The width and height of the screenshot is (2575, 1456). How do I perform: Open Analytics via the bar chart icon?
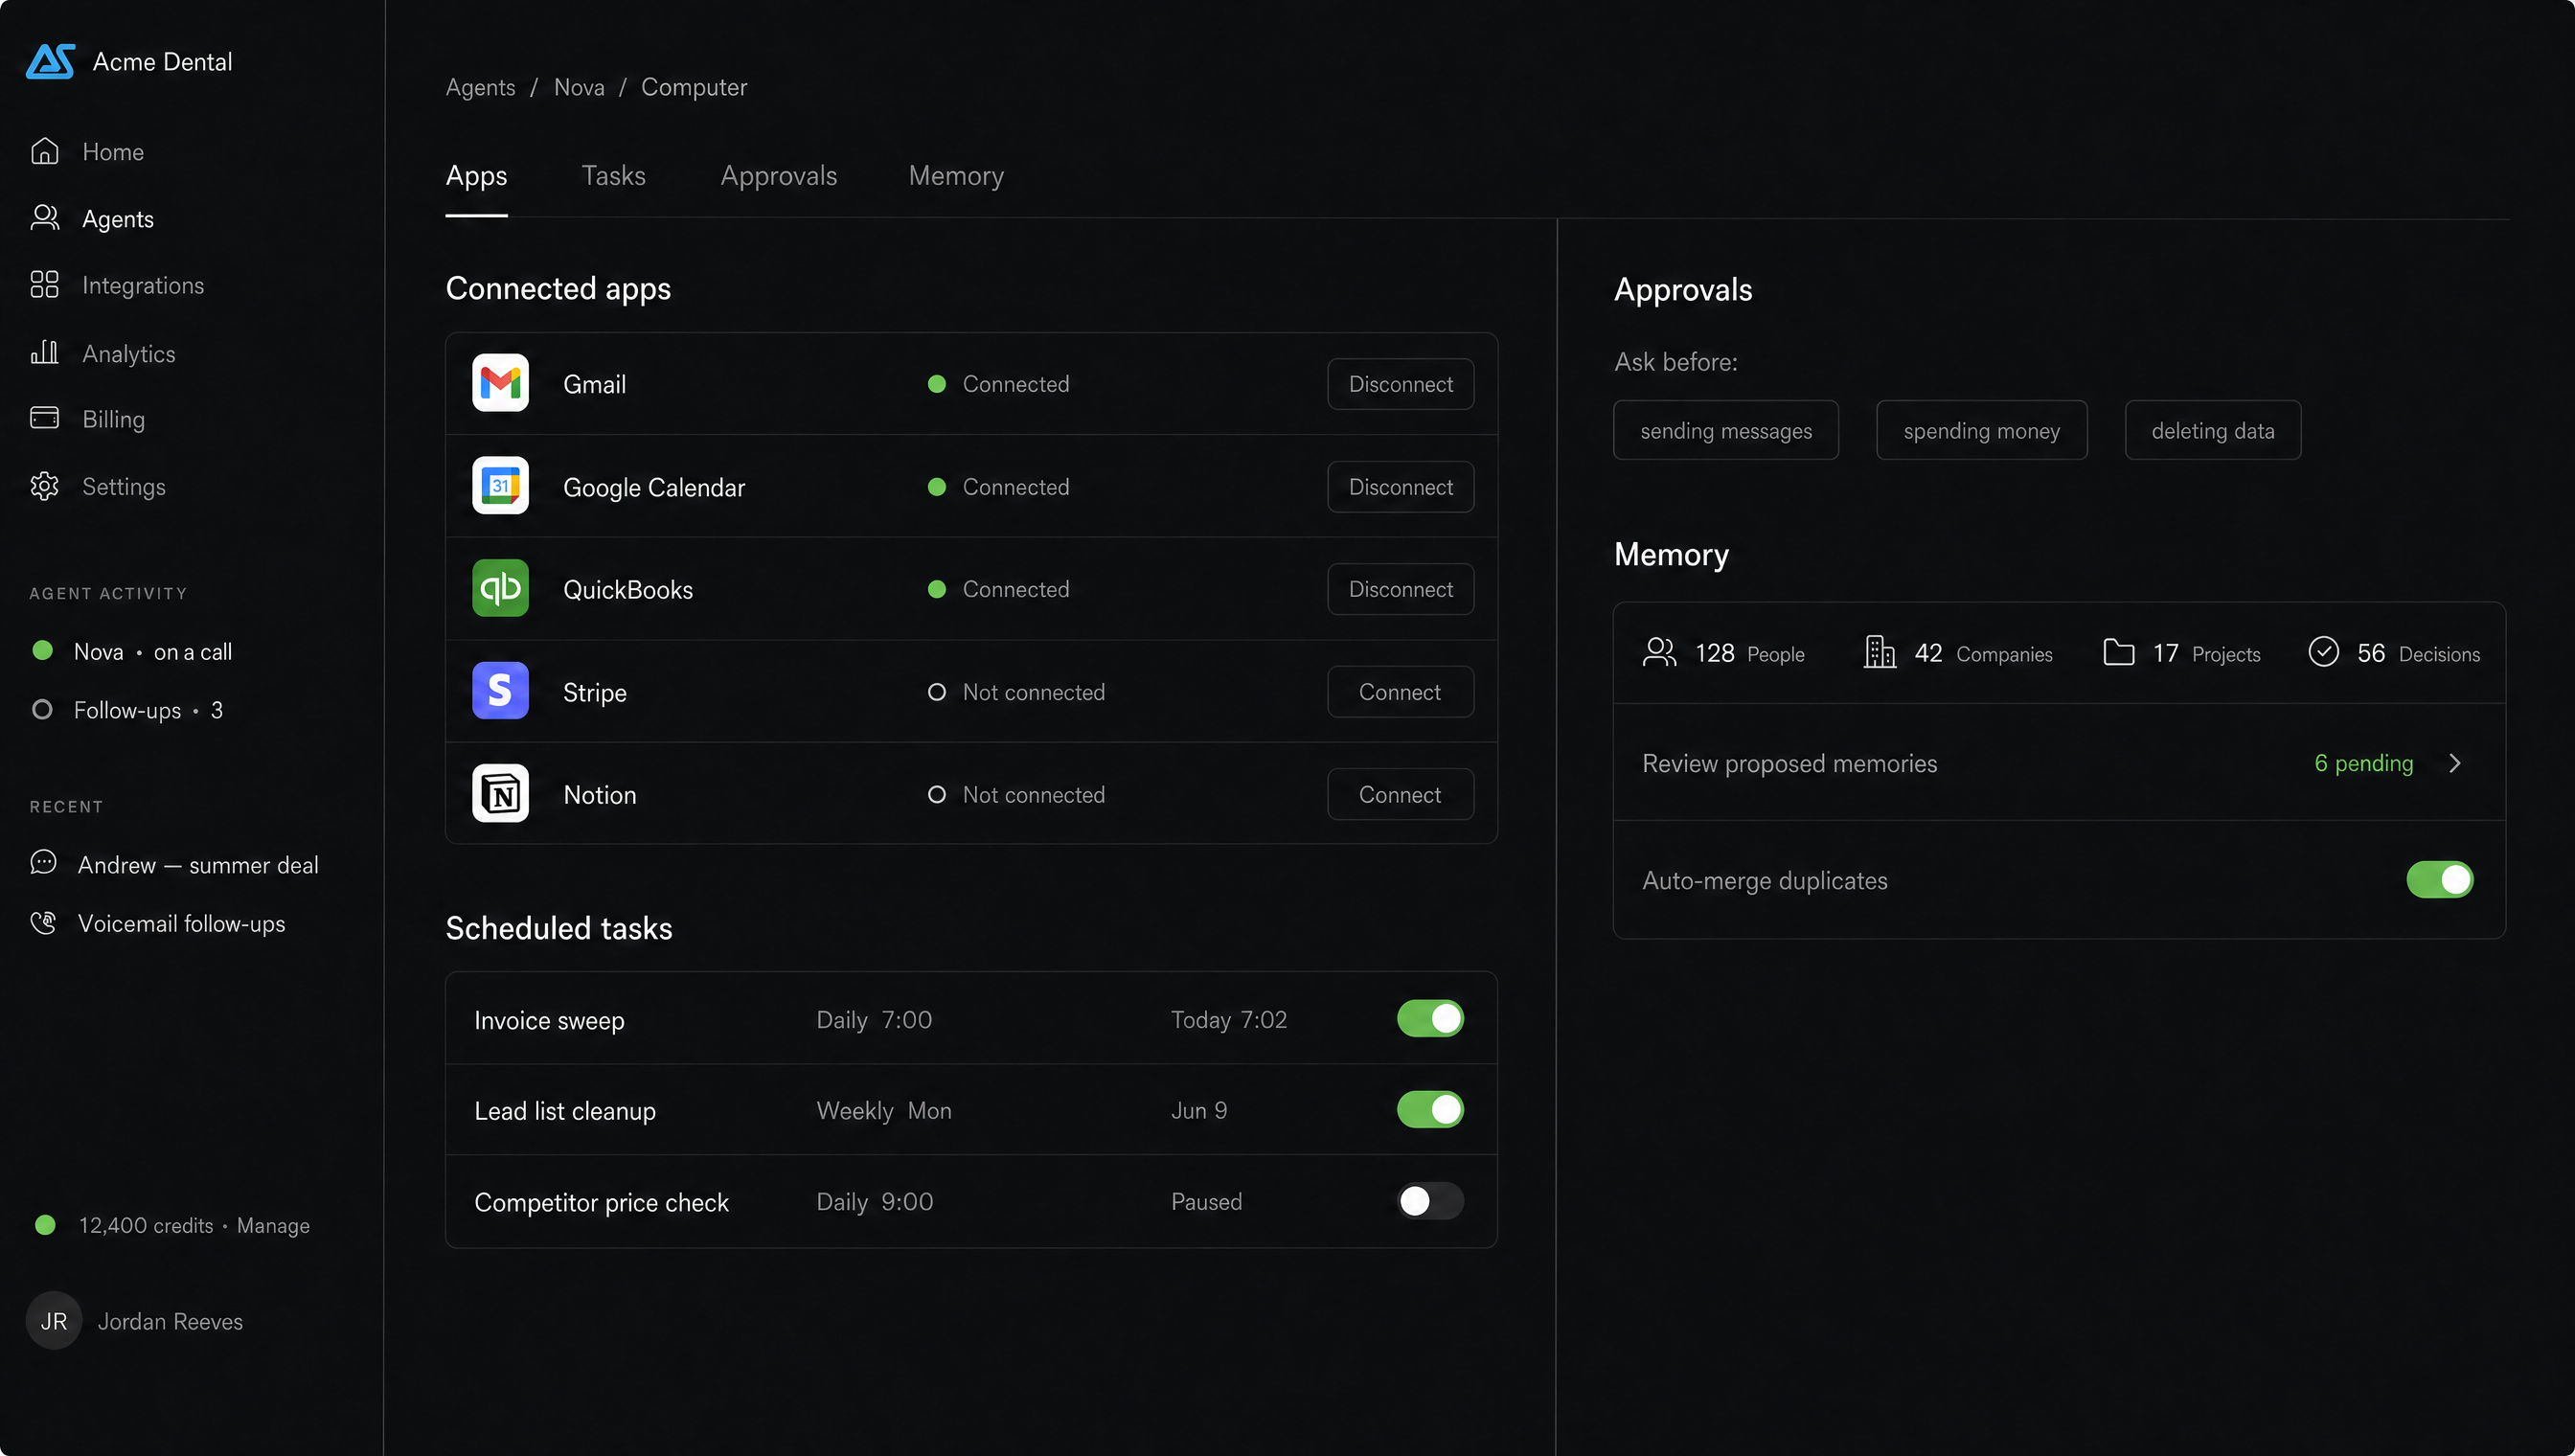pos(44,352)
